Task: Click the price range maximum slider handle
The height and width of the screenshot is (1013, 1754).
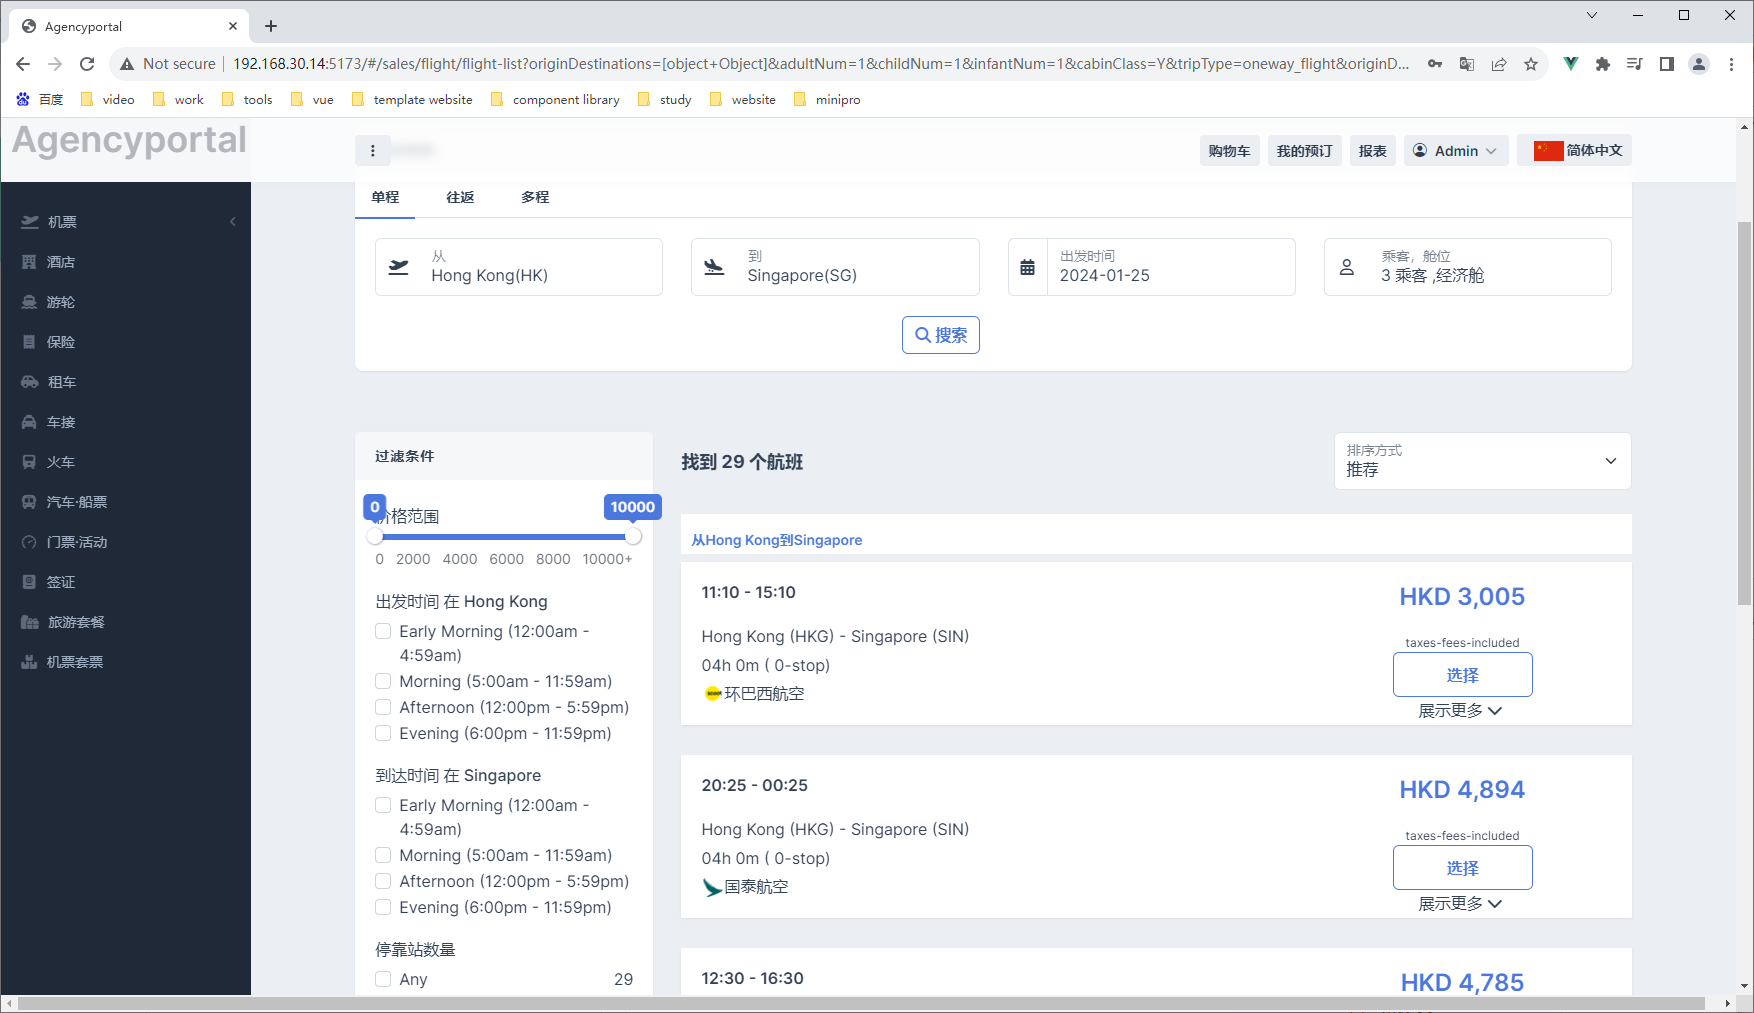Action: [633, 537]
